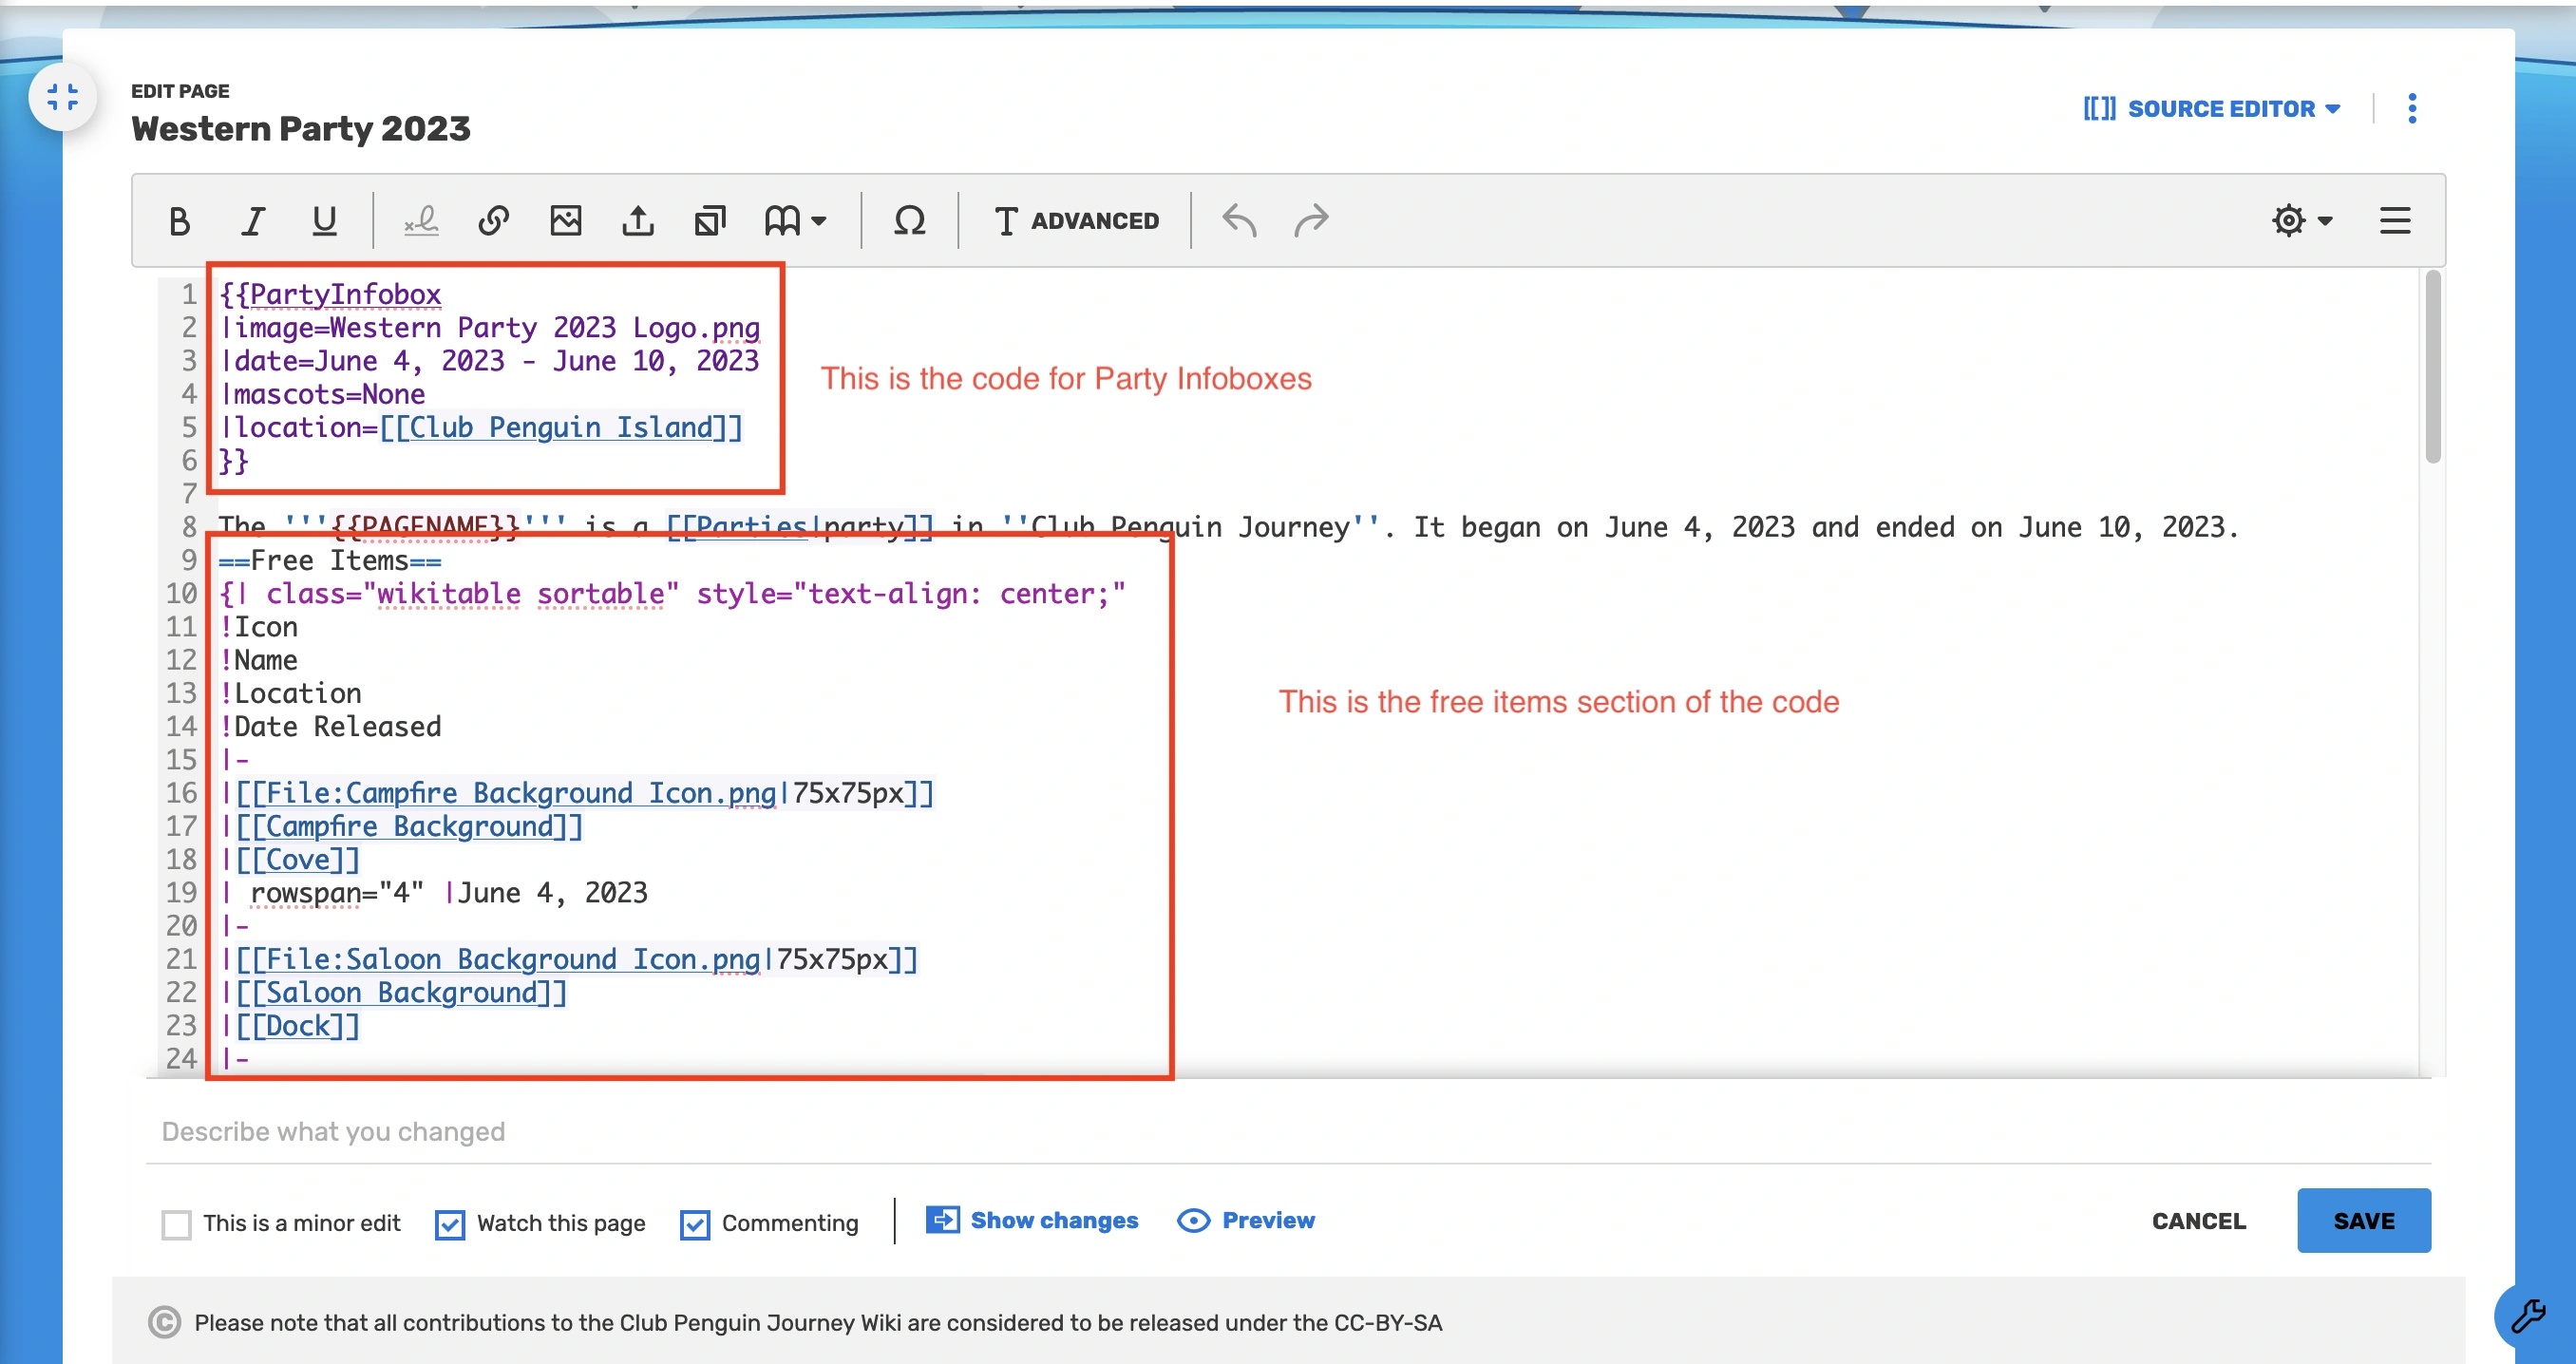Click the edit summary input field
This screenshot has height=1364, width=2576.
(x=1286, y=1132)
